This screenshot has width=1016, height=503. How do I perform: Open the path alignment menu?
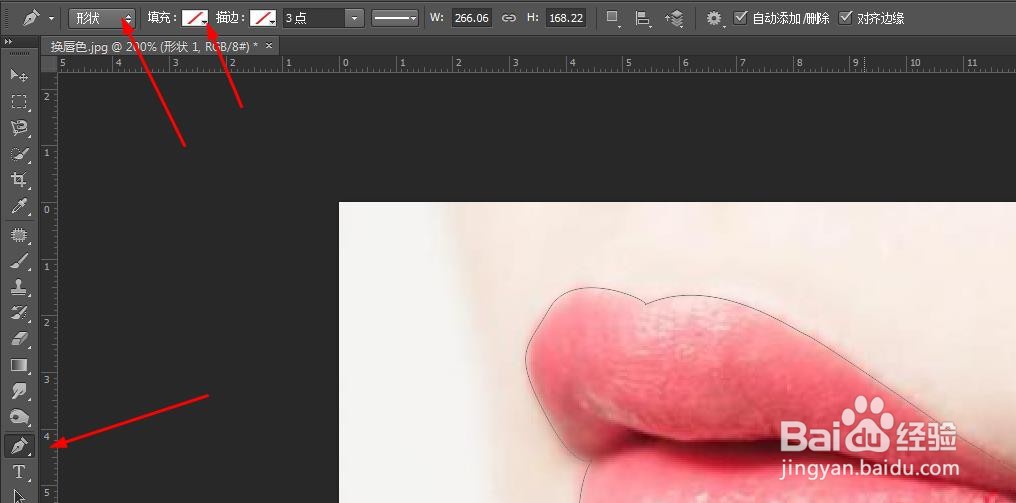(x=642, y=19)
